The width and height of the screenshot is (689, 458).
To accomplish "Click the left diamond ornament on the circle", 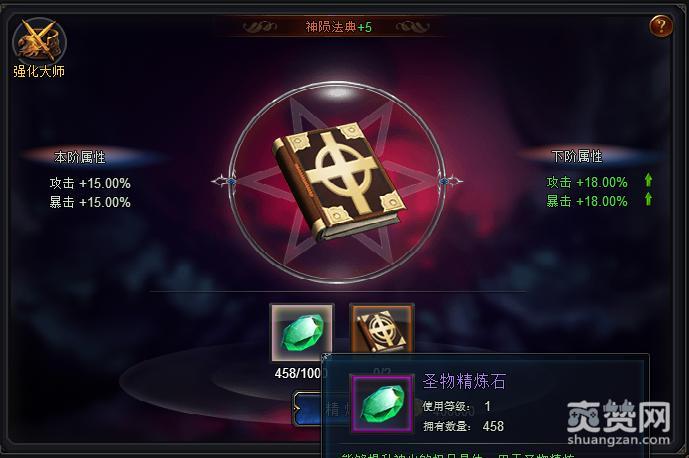I will click(225, 181).
